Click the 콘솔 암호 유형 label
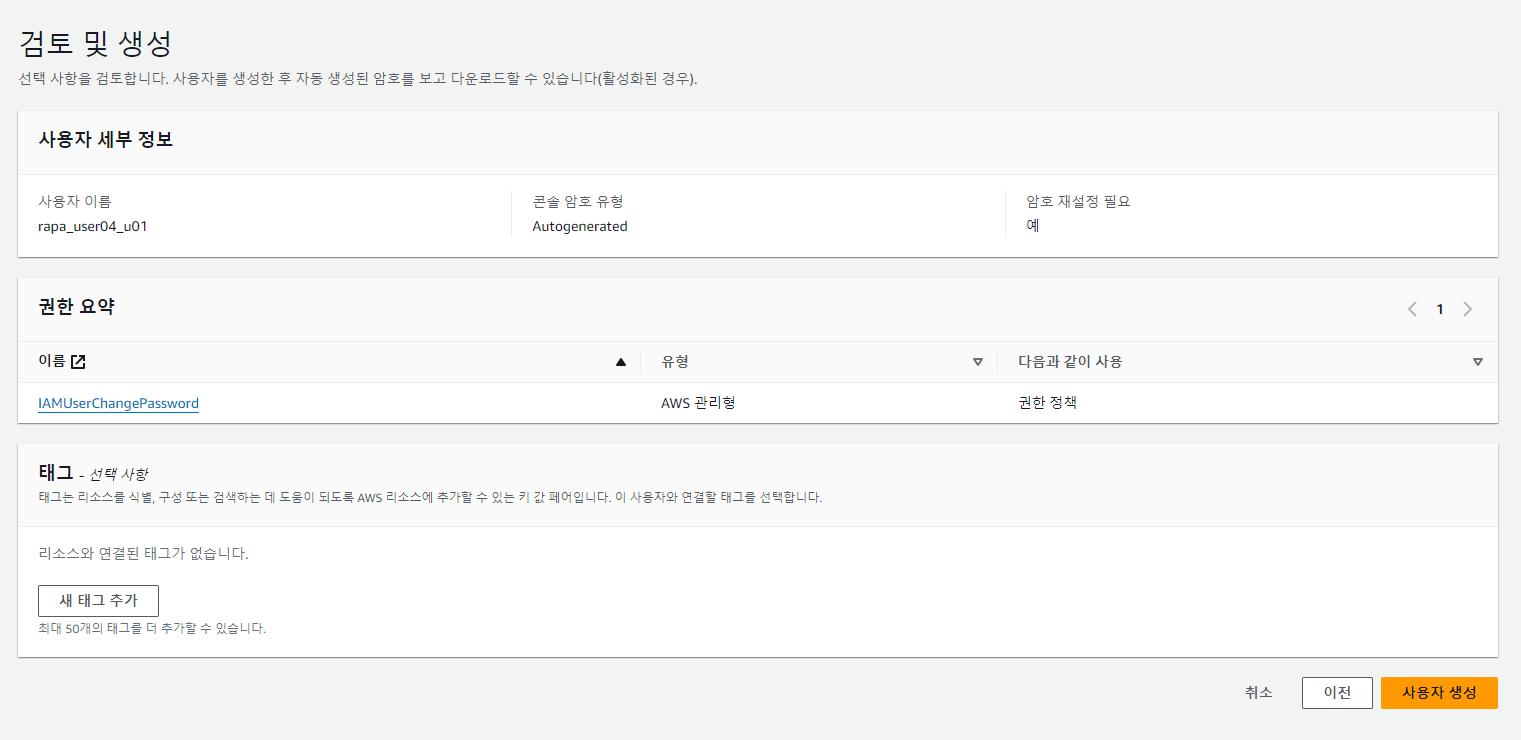 (578, 201)
